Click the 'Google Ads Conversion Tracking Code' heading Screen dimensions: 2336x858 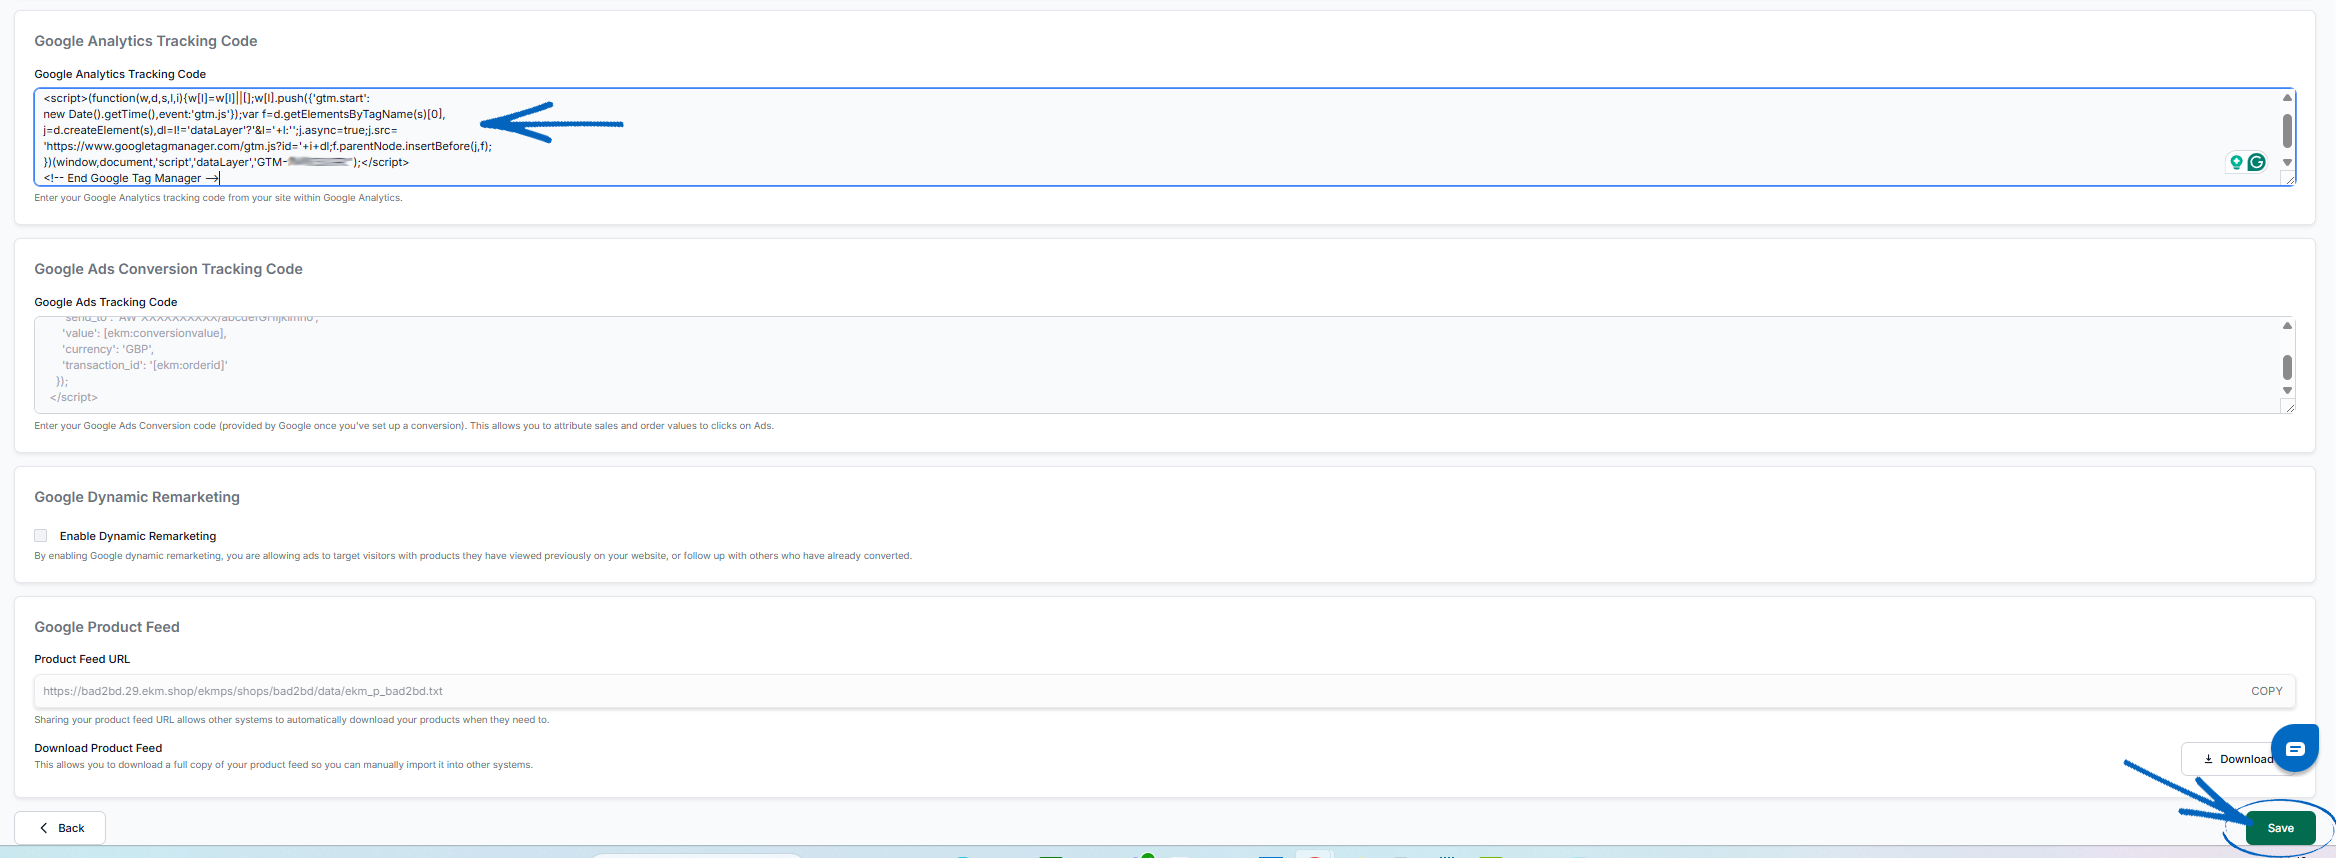[x=168, y=269]
